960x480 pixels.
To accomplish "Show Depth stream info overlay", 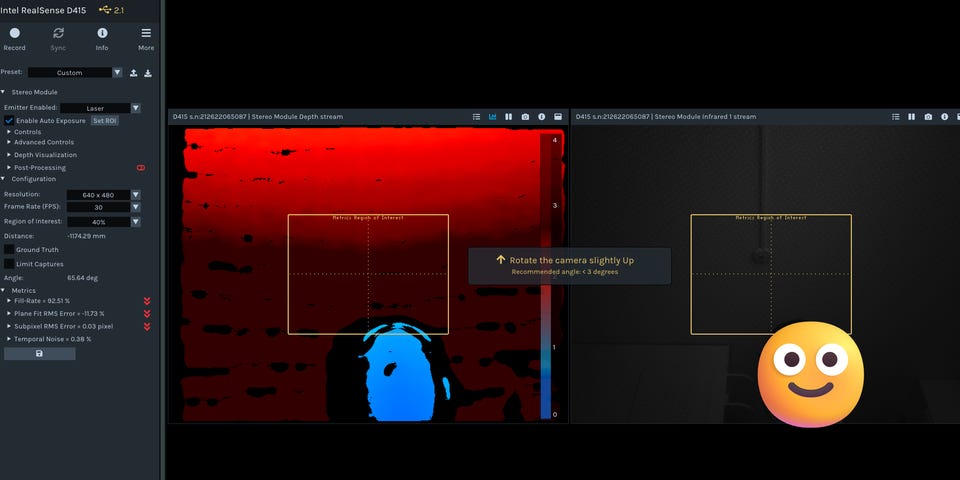I will 541,117.
